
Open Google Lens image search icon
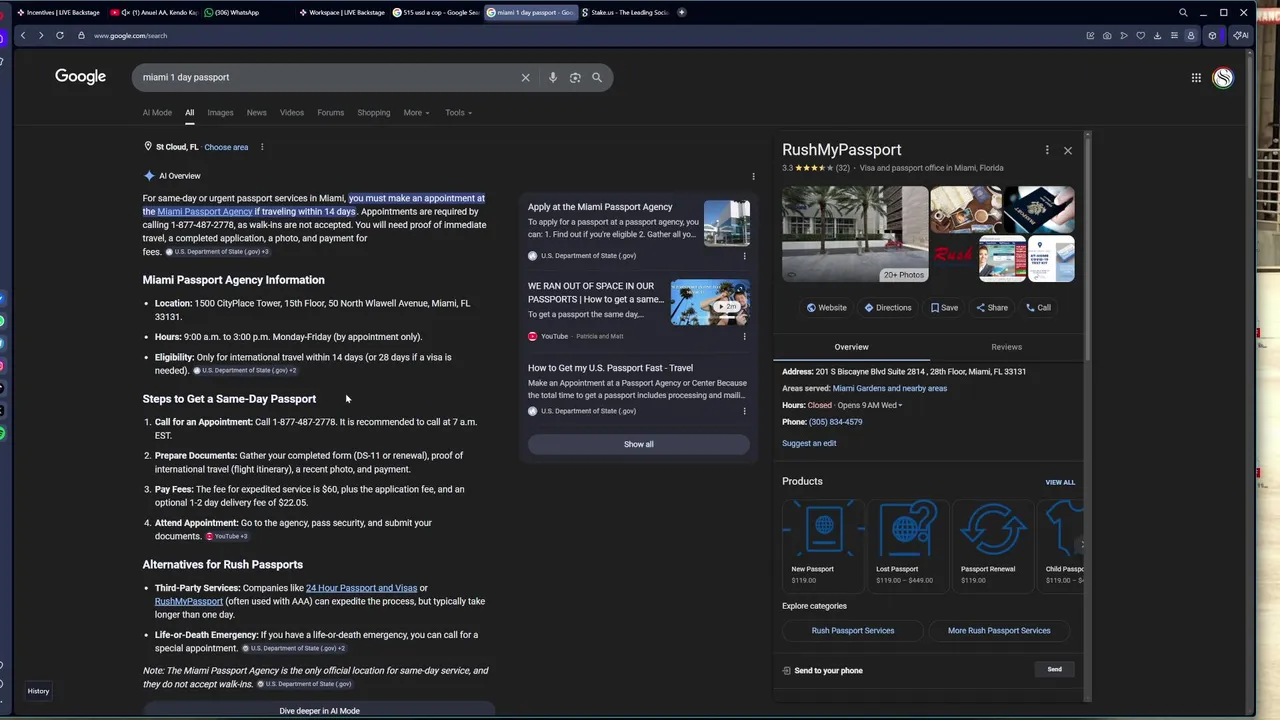click(x=575, y=77)
